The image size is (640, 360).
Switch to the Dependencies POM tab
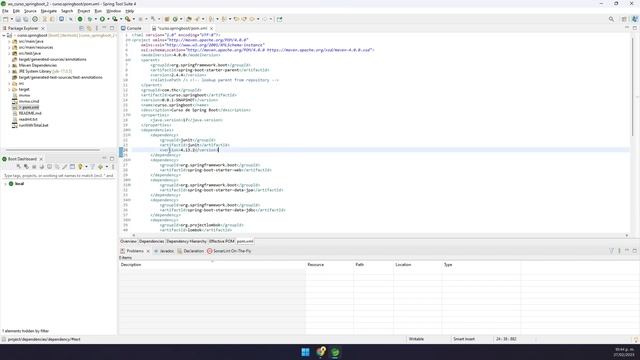pos(151,241)
